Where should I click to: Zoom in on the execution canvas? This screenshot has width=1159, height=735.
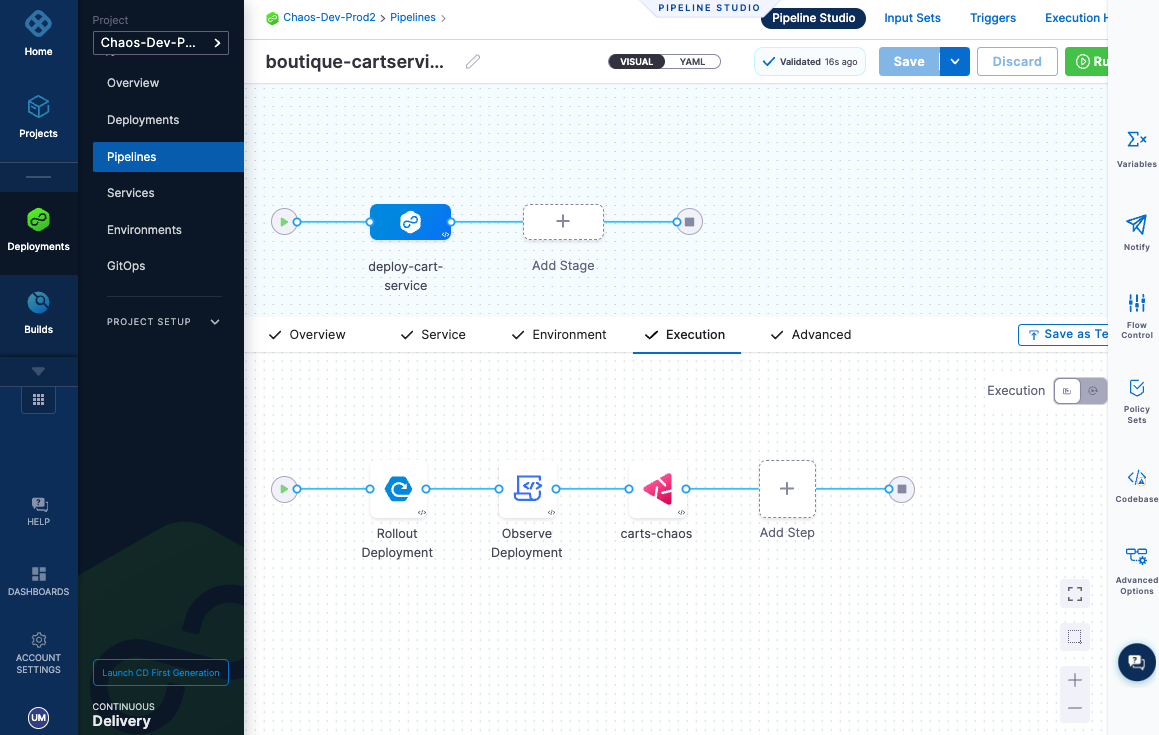point(1075,680)
